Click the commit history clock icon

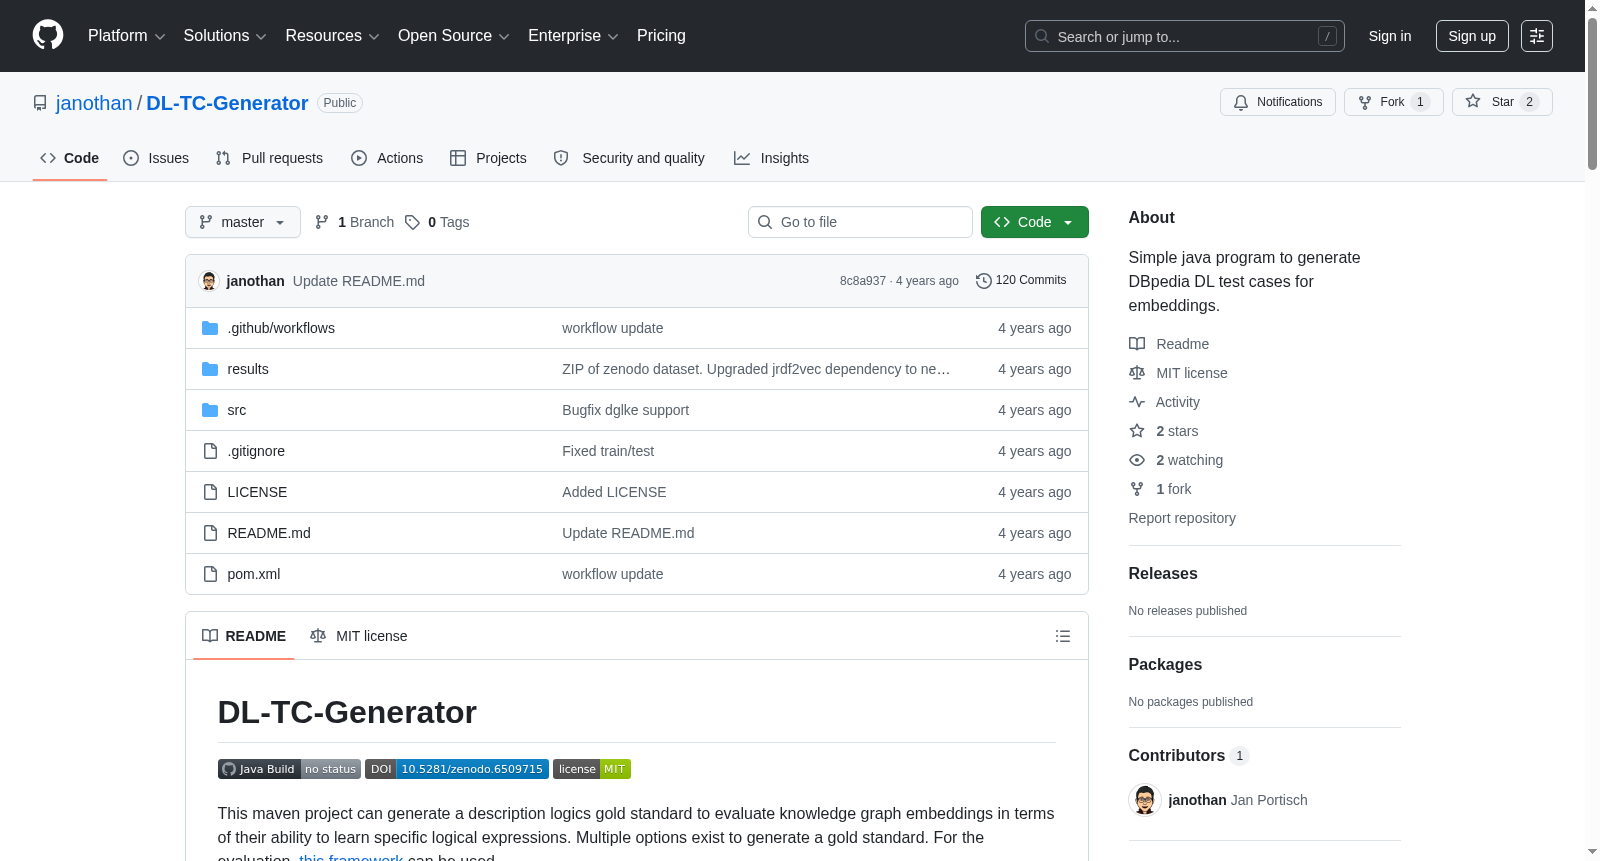tap(984, 281)
